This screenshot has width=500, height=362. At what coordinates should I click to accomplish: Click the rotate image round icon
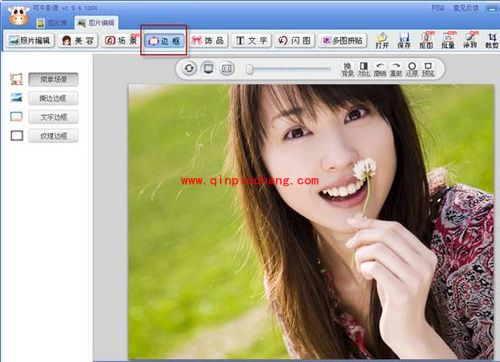coord(189,69)
